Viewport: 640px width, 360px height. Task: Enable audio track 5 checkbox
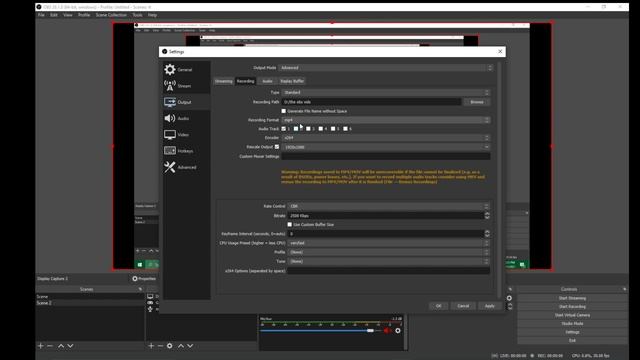[333, 129]
